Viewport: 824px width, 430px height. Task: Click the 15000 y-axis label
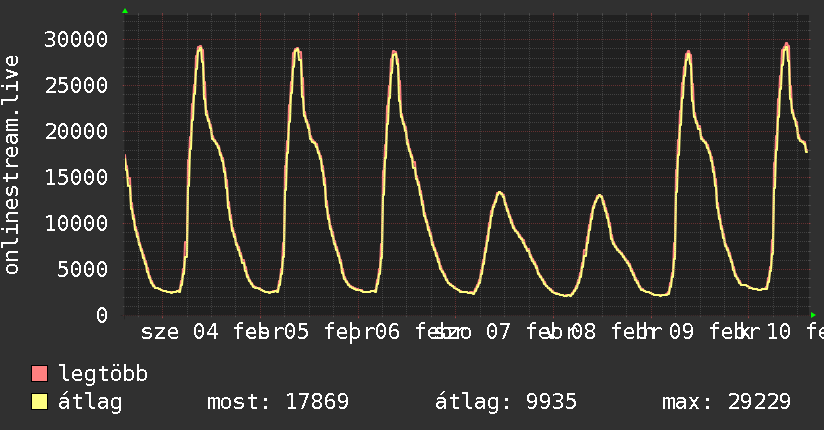[76, 177]
